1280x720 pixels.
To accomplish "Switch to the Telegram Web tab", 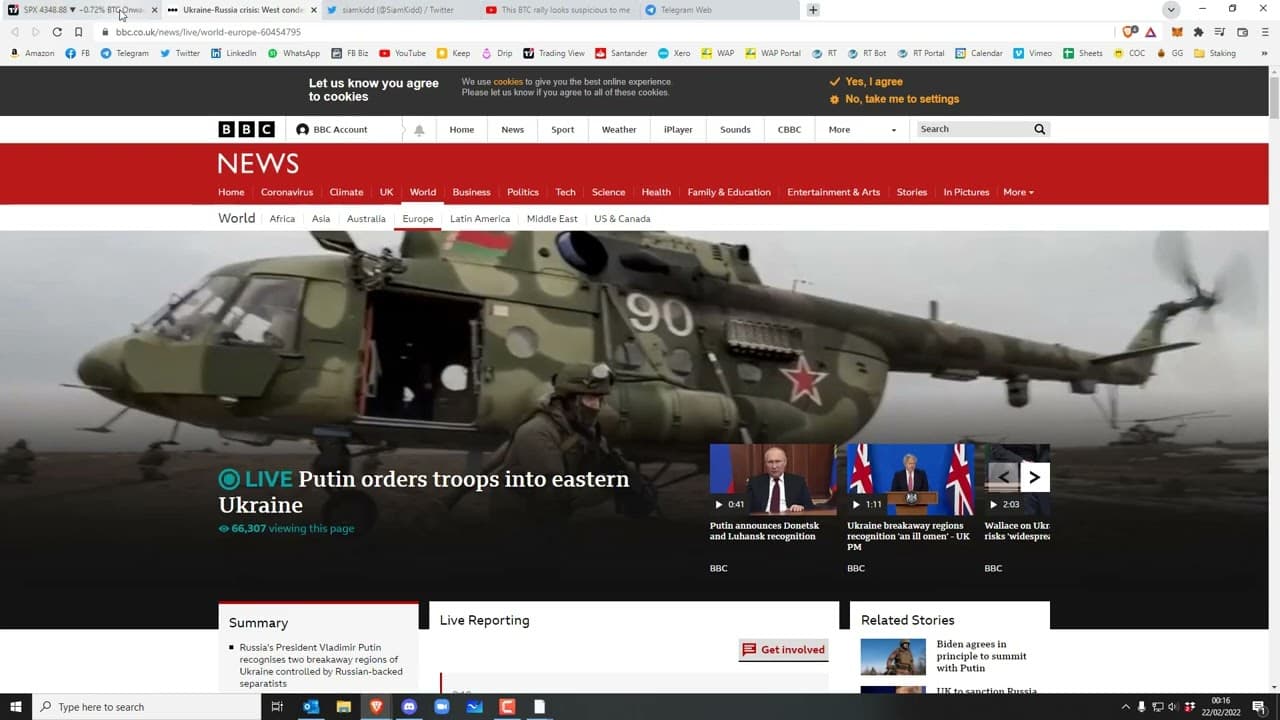I will pyautogui.click(x=718, y=10).
